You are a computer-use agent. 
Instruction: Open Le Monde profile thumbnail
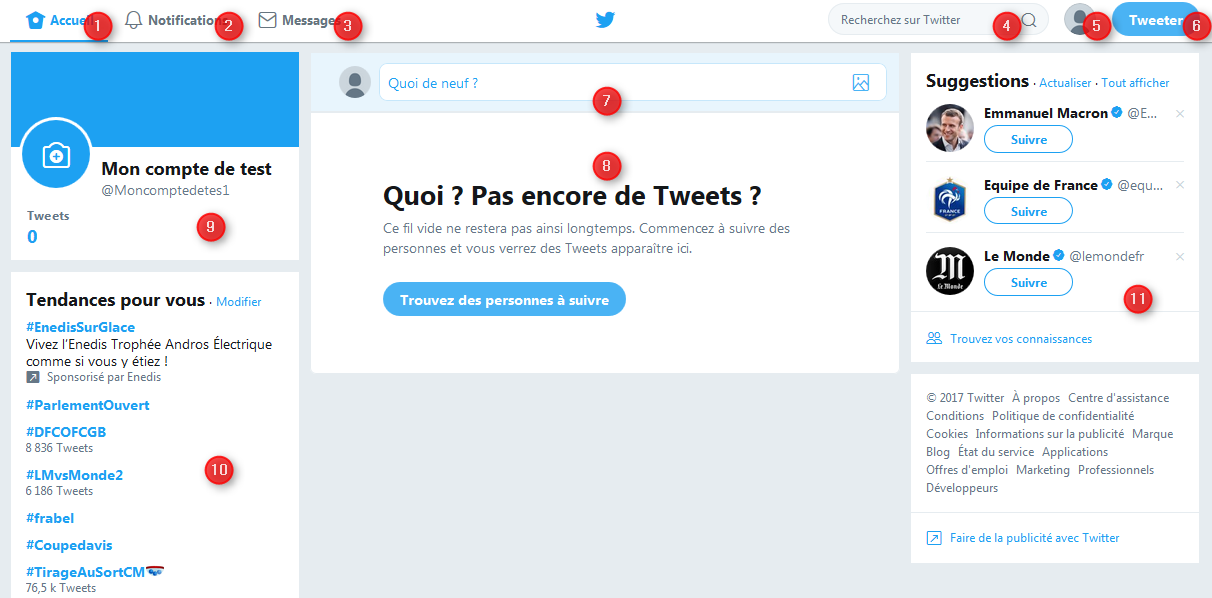point(949,271)
